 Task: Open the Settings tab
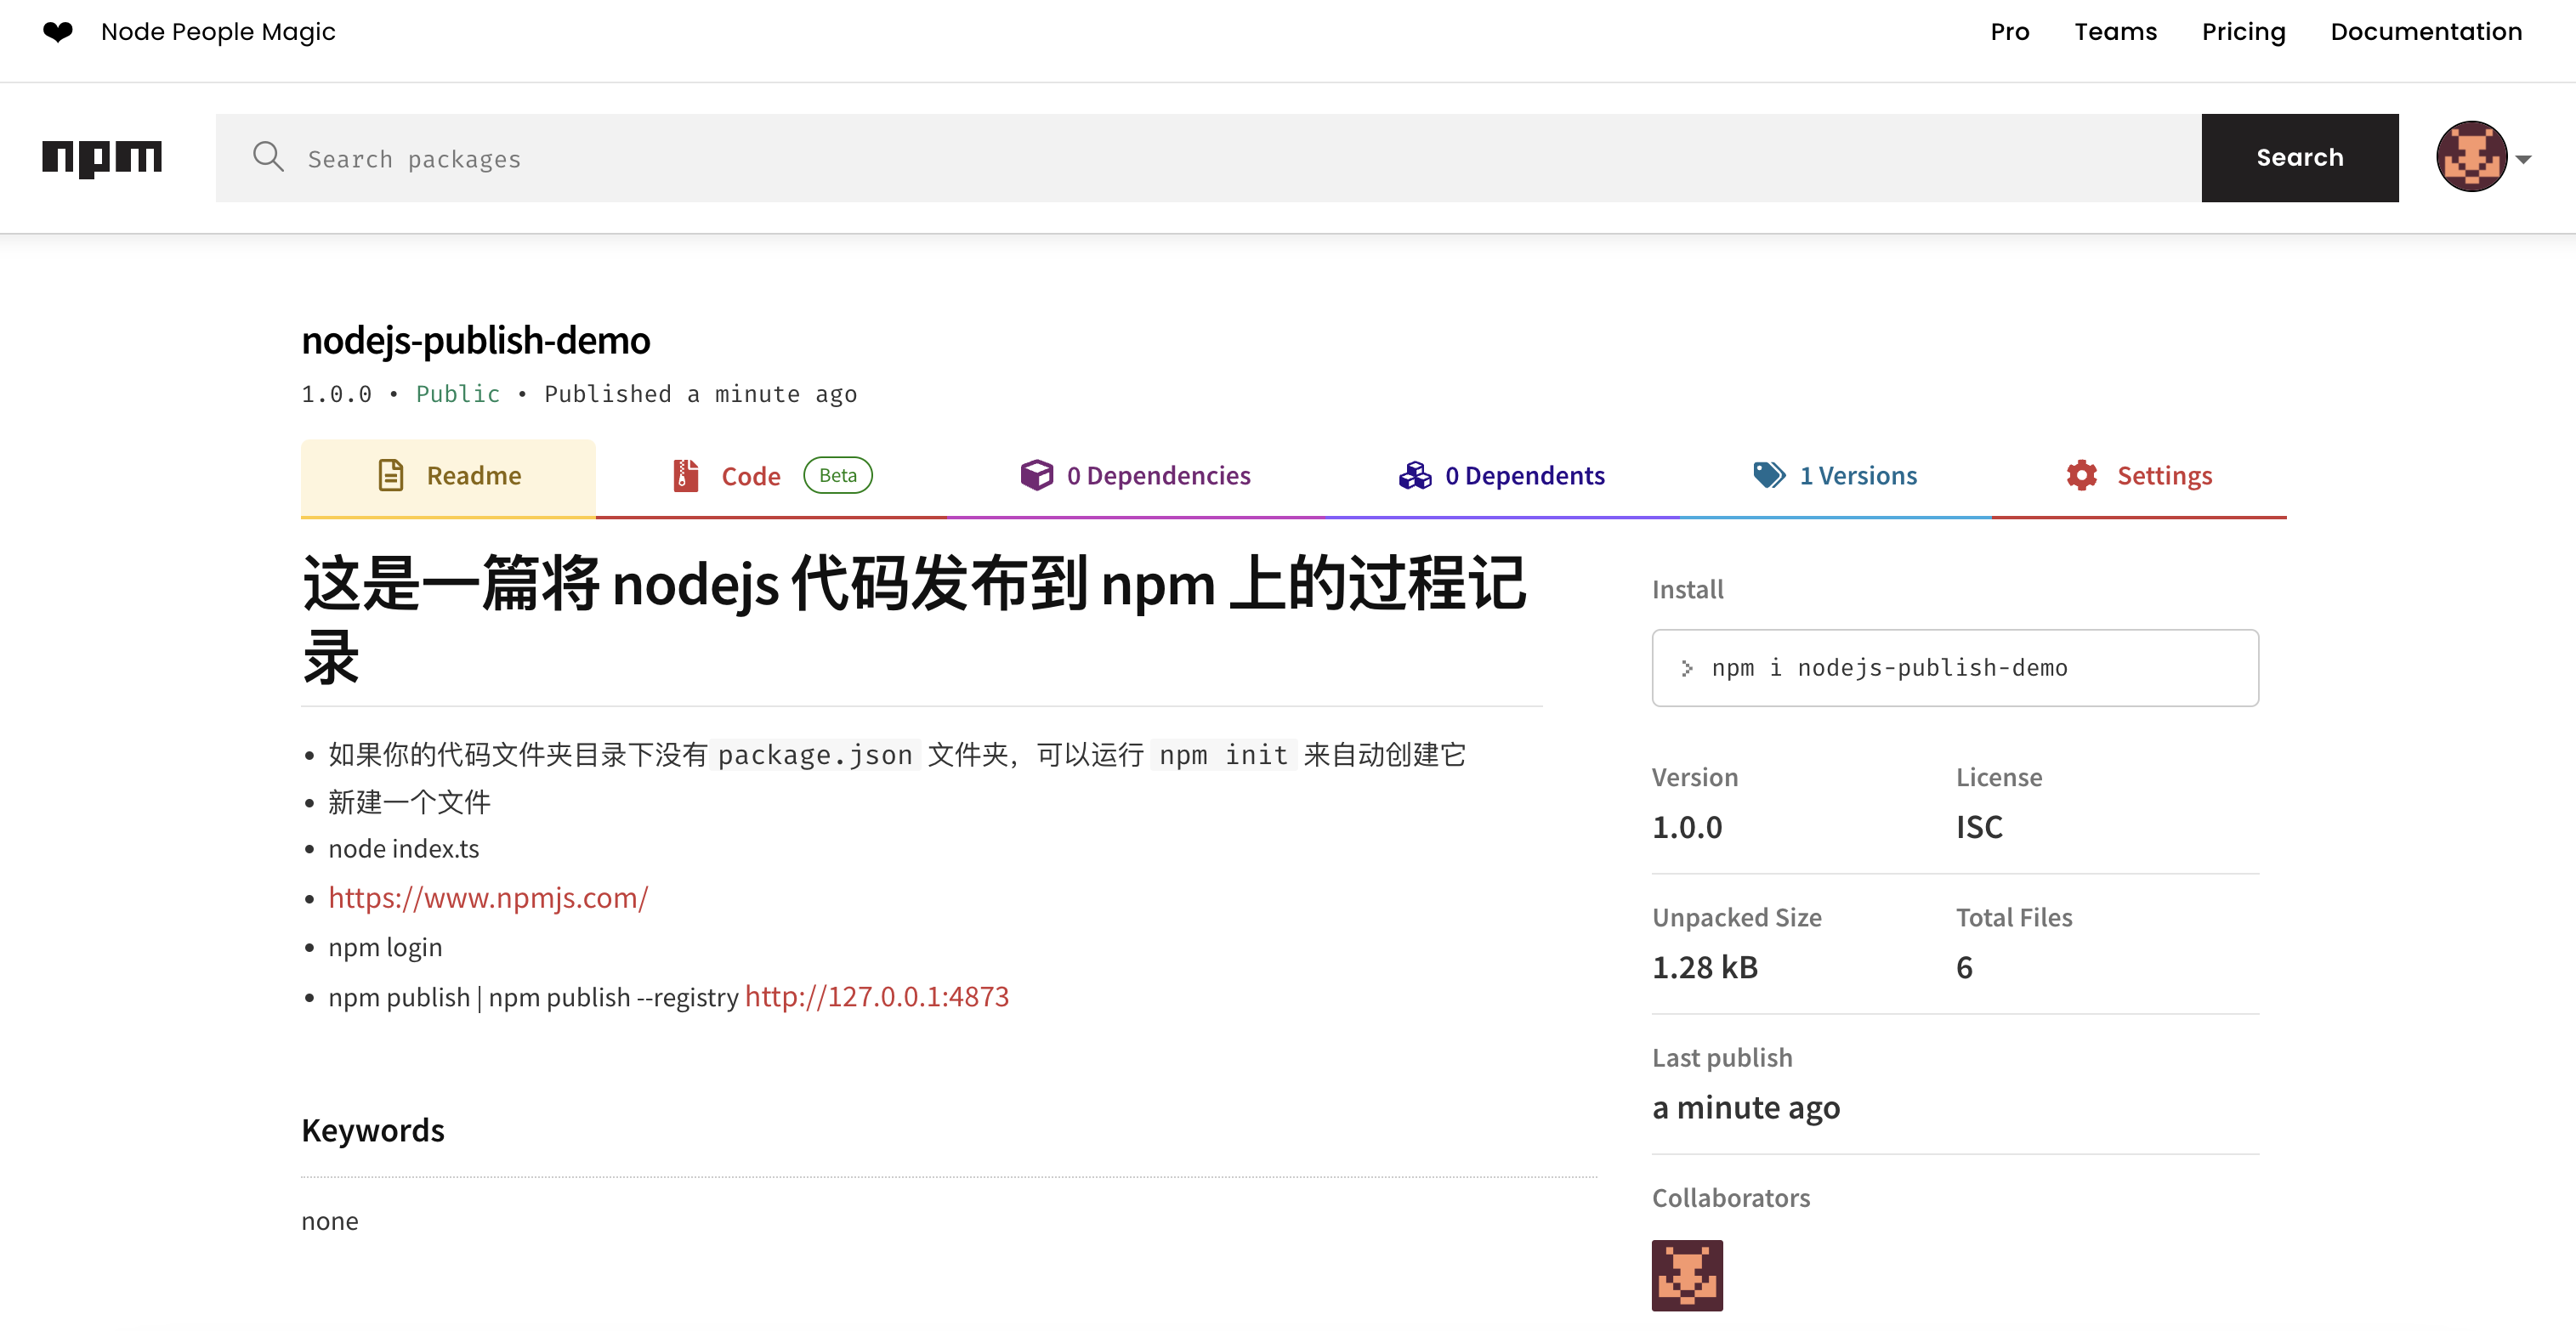(2139, 477)
